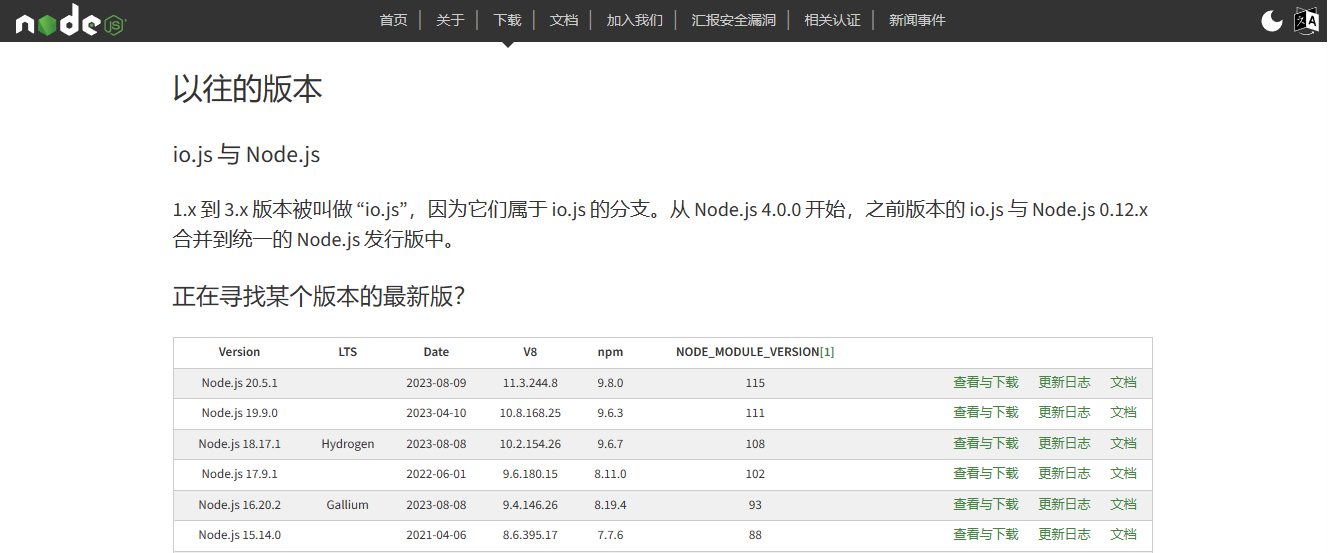Viewport: 1328px width, 553px height.
Task: Click V8 version 8.6.395.17
Action: [530, 535]
